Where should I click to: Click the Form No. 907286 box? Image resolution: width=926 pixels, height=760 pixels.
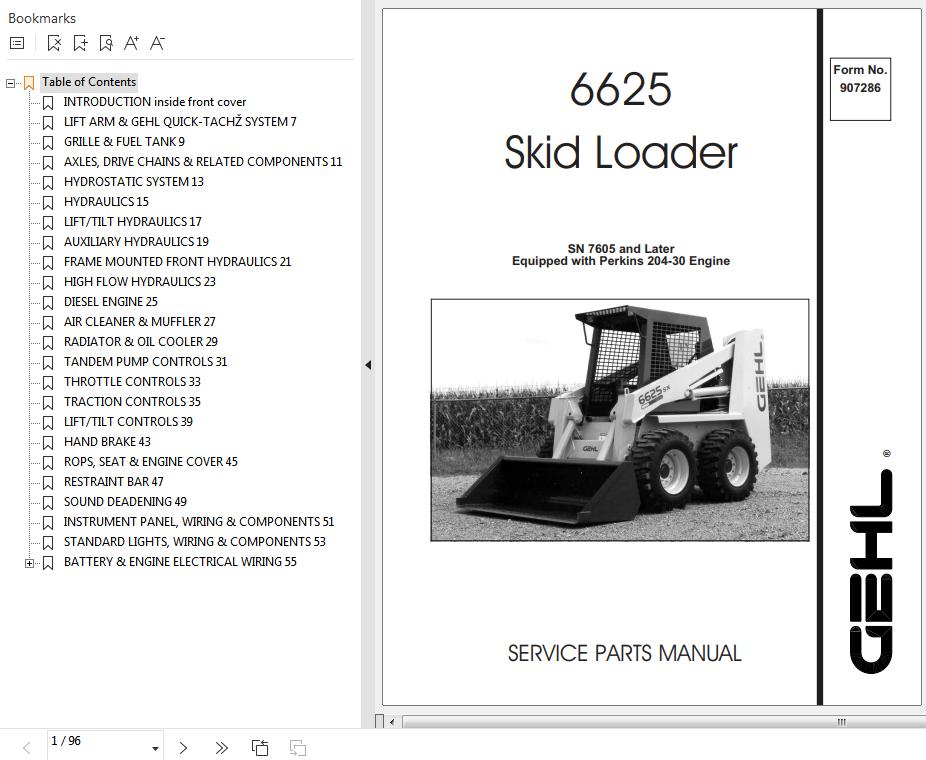click(860, 89)
